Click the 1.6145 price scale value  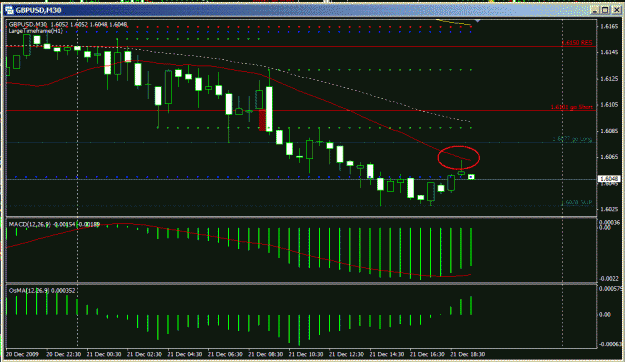(609, 53)
